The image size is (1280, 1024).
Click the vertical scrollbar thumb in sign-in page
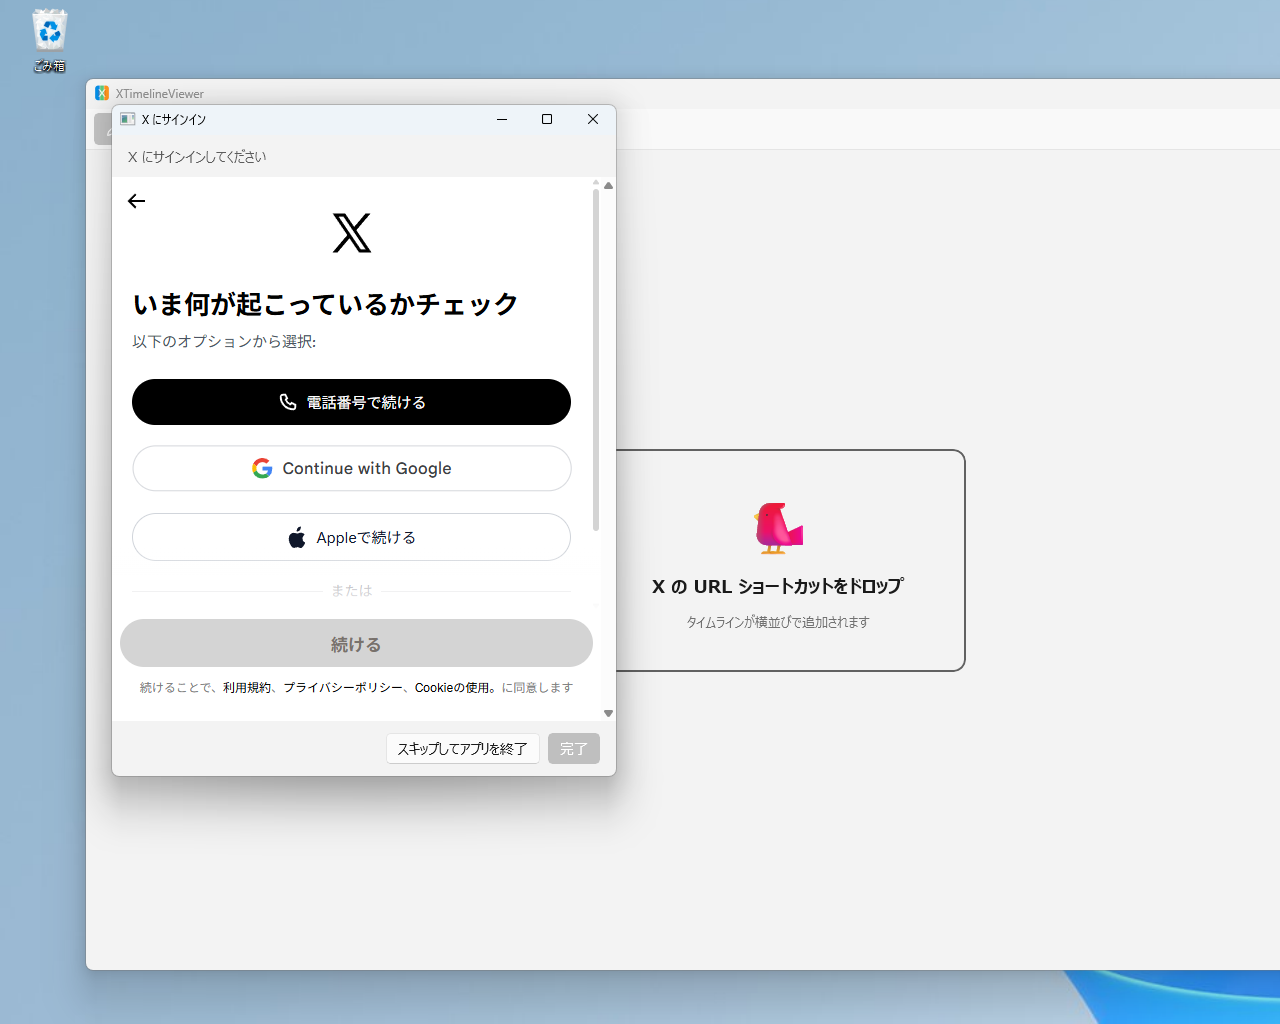tap(596, 360)
